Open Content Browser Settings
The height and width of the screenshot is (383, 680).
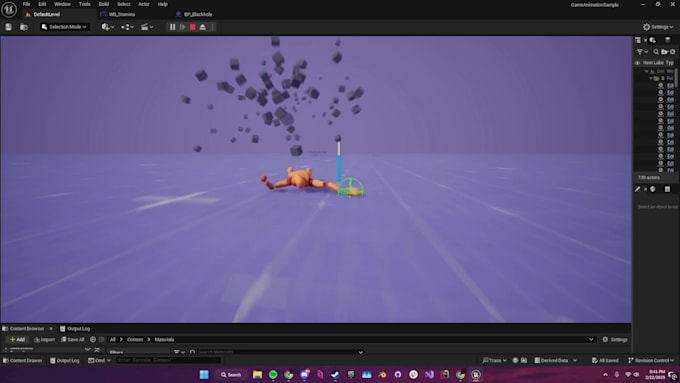pos(615,340)
